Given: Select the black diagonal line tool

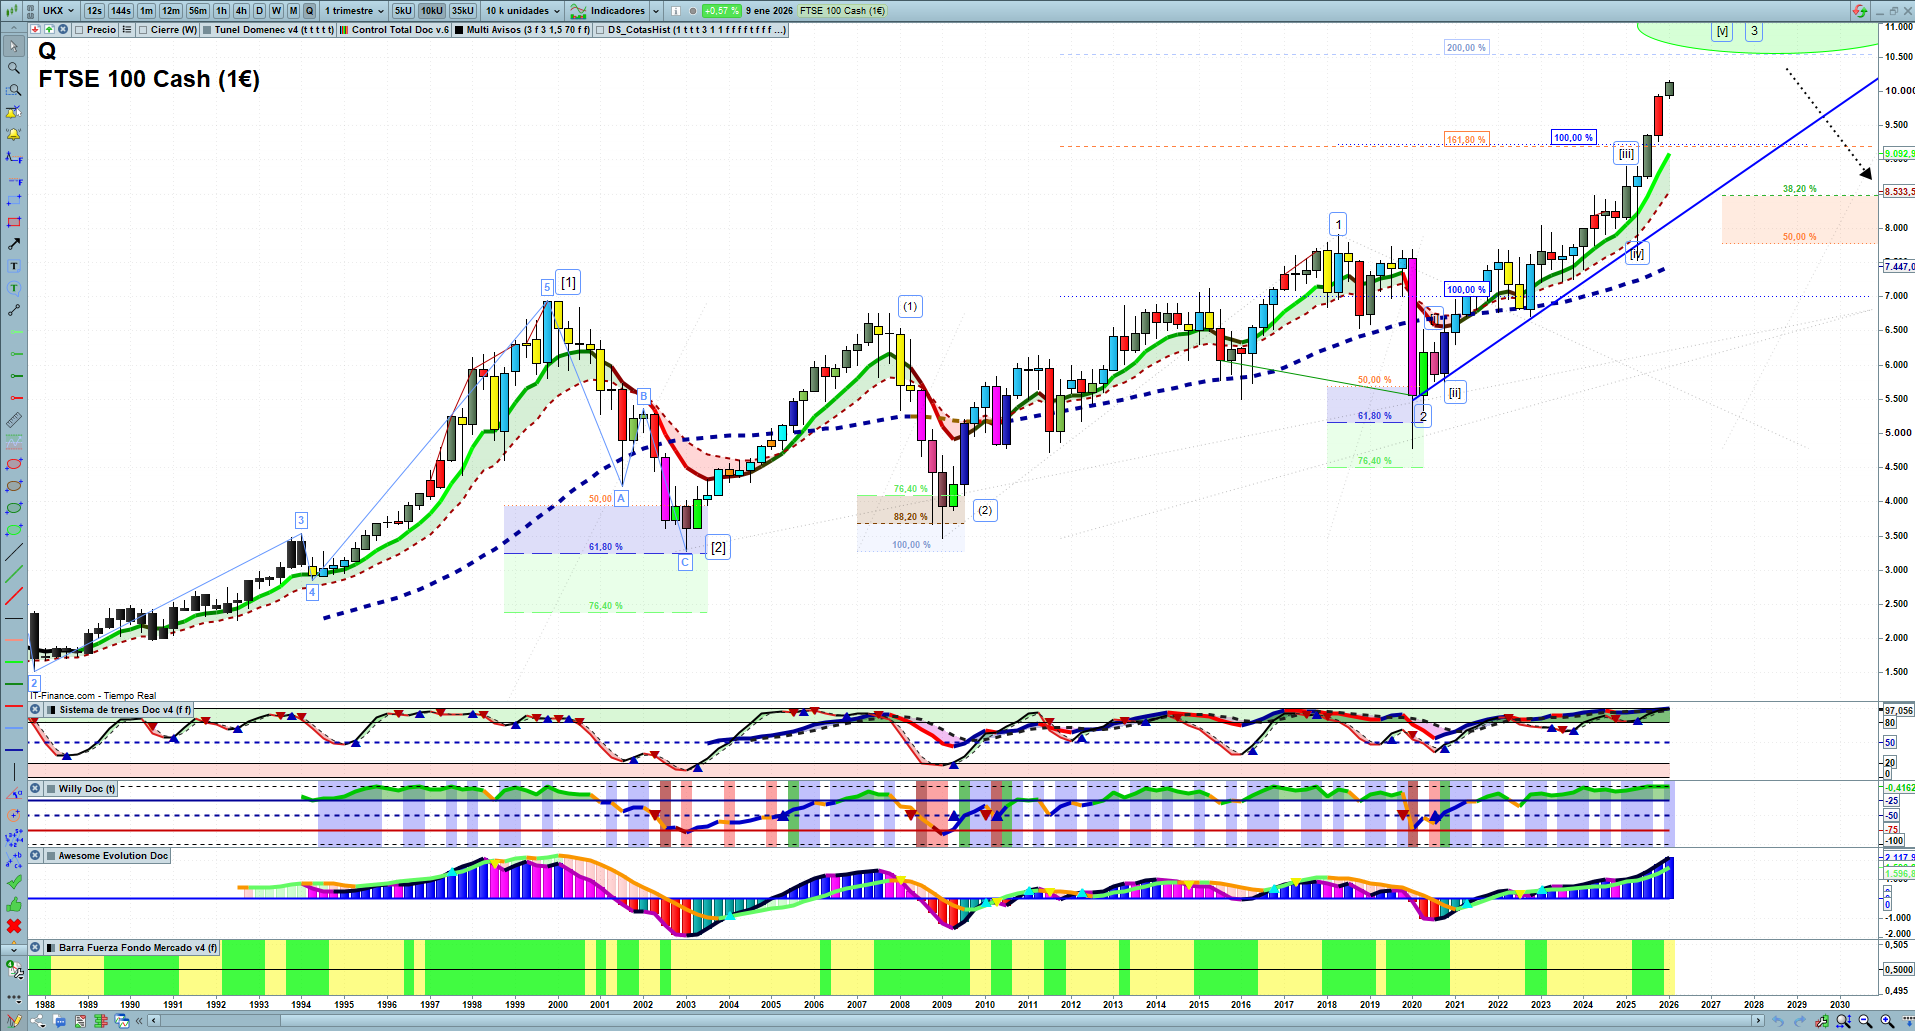Looking at the screenshot, I should [x=14, y=552].
